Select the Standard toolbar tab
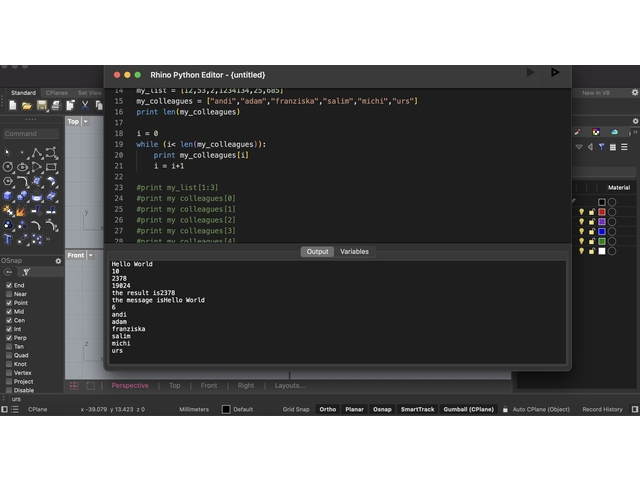 [23, 93]
